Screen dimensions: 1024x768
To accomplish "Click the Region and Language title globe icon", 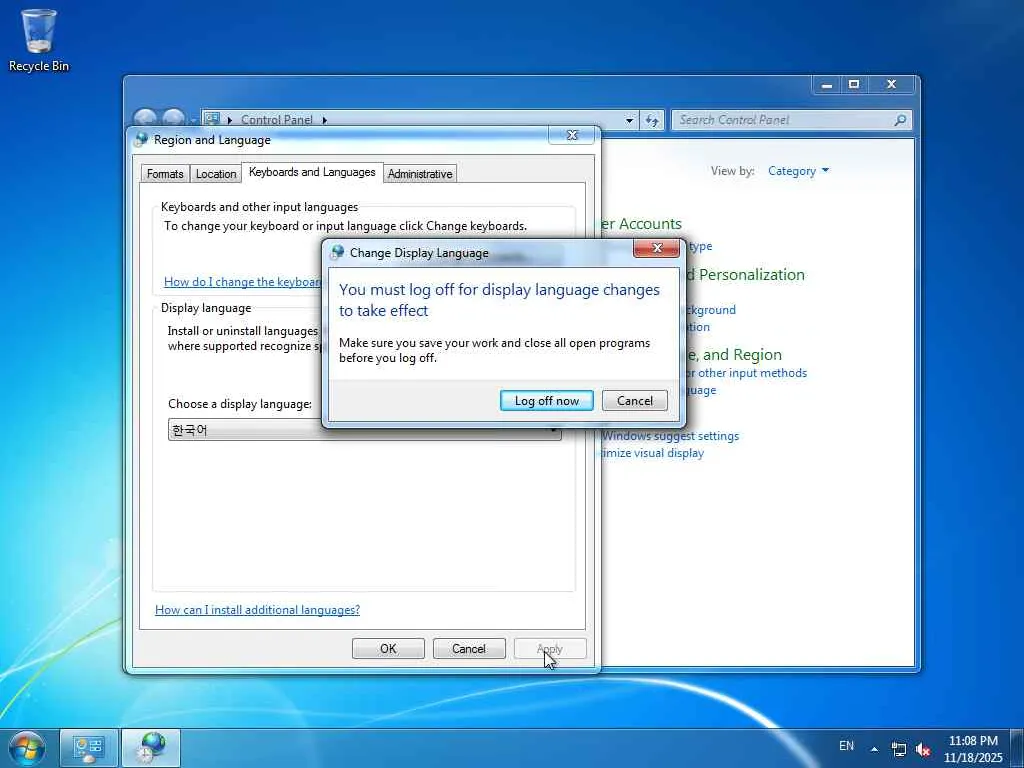I will pyautogui.click(x=141, y=139).
